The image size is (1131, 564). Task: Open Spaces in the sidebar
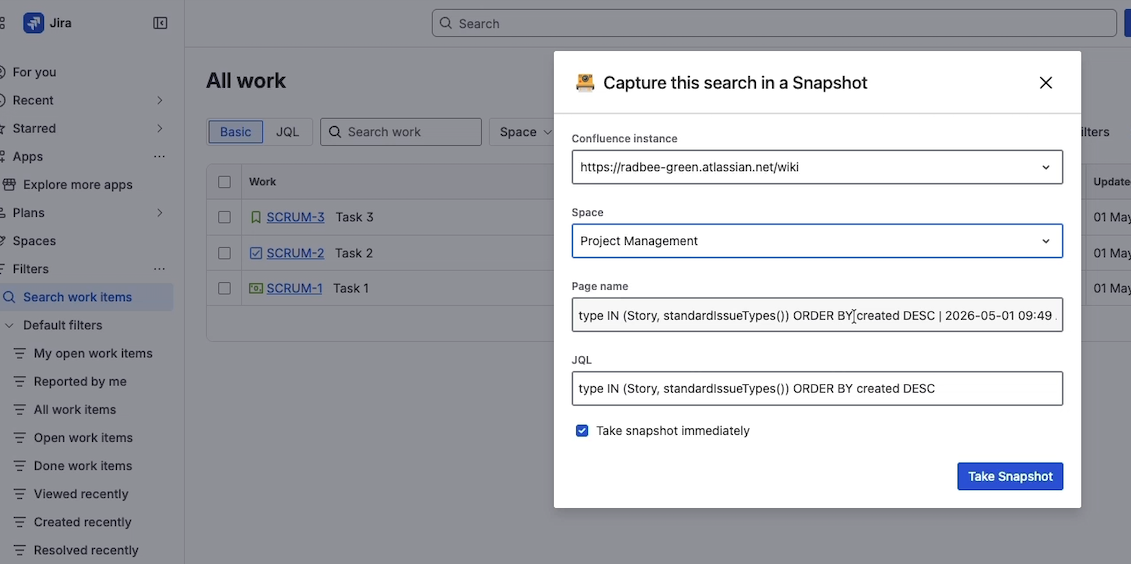pos(34,241)
